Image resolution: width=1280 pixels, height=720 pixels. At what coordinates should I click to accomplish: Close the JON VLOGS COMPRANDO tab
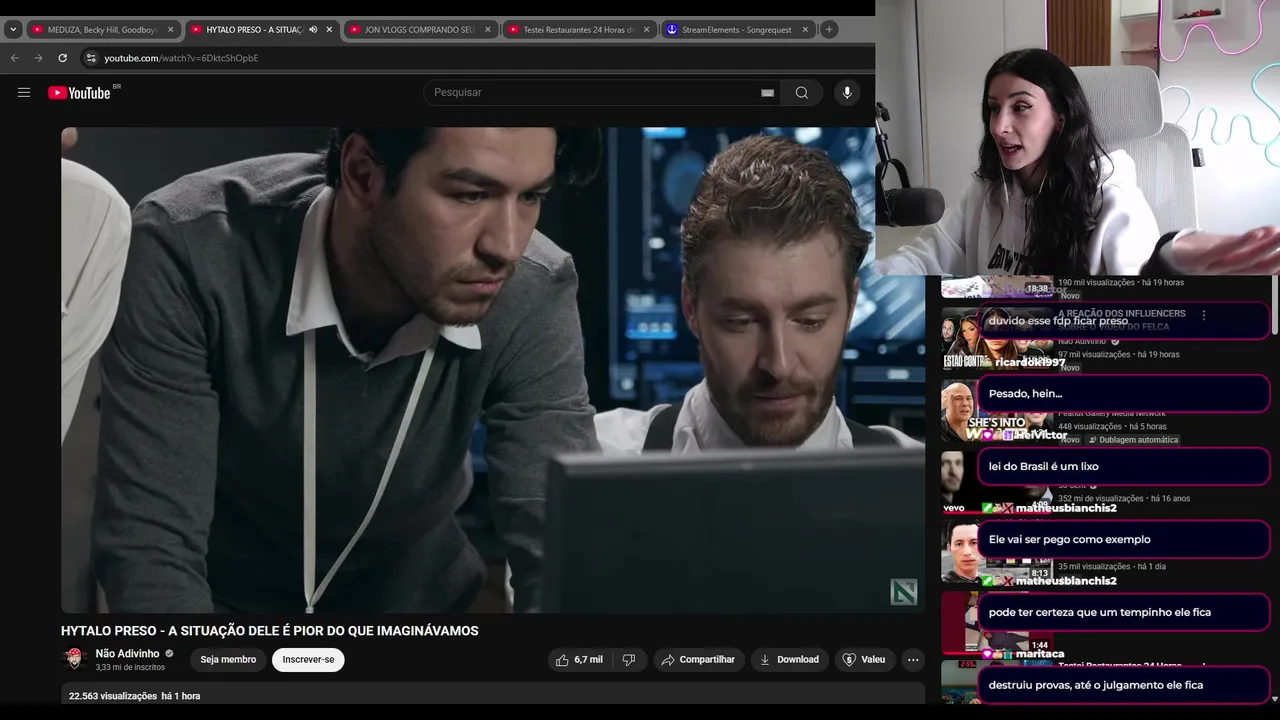click(x=488, y=30)
